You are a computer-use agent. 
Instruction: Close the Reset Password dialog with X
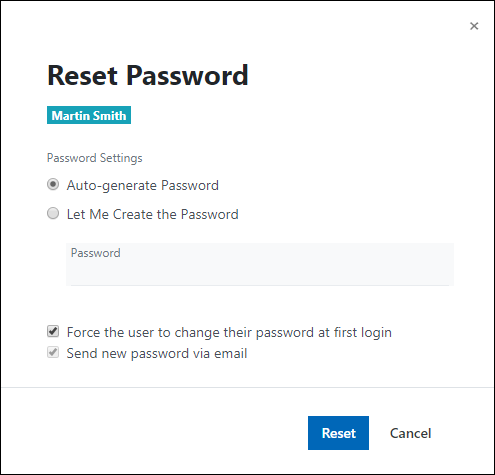pyautogui.click(x=474, y=26)
